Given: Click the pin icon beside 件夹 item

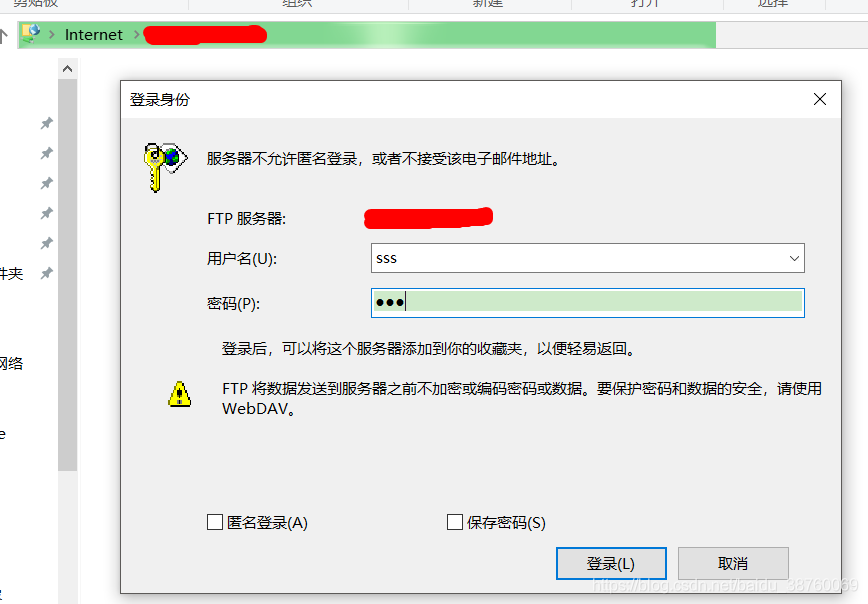Looking at the screenshot, I should [46, 273].
